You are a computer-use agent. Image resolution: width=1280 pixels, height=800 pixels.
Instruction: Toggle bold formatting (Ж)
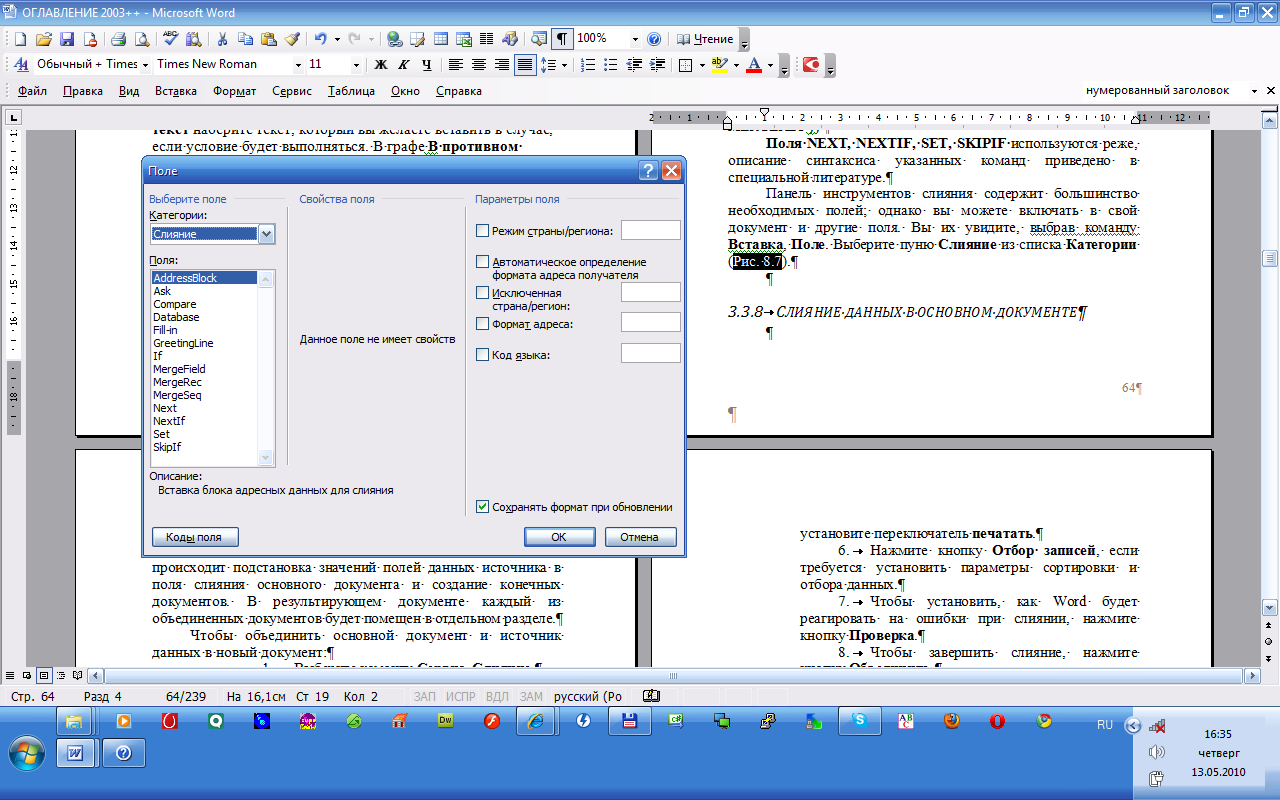pos(380,64)
